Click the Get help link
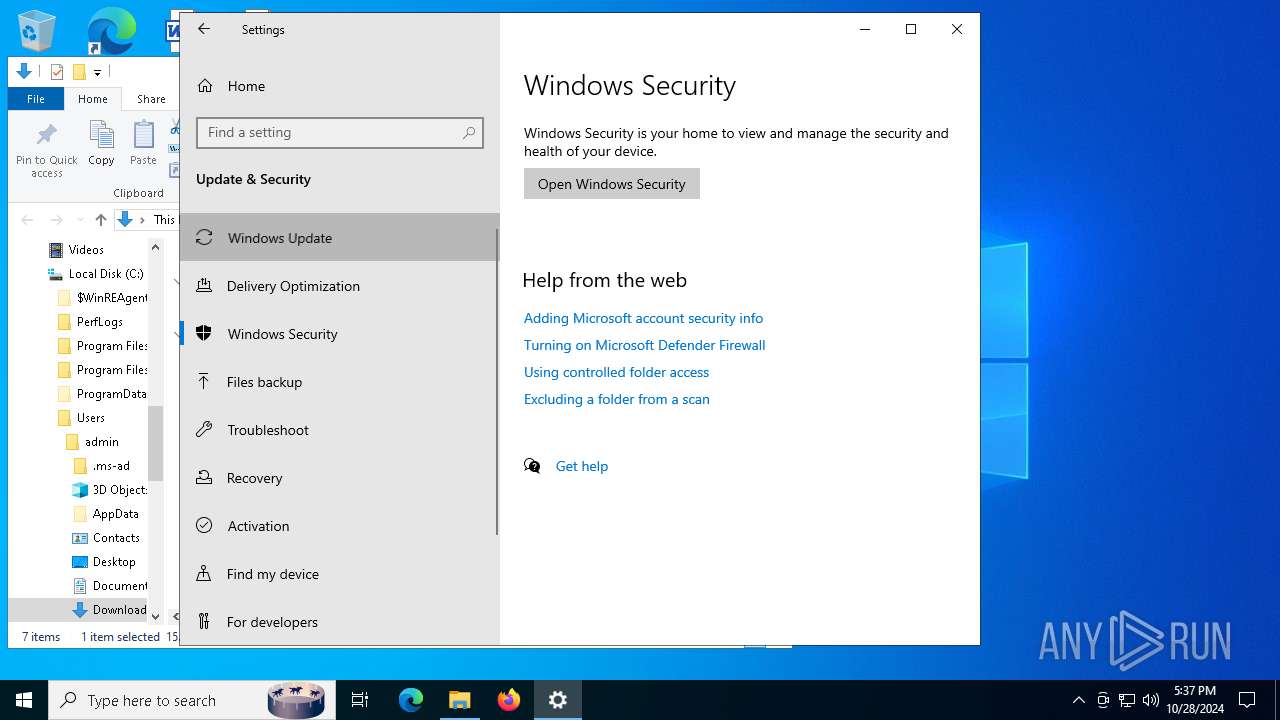This screenshot has height=720, width=1280. 581,466
